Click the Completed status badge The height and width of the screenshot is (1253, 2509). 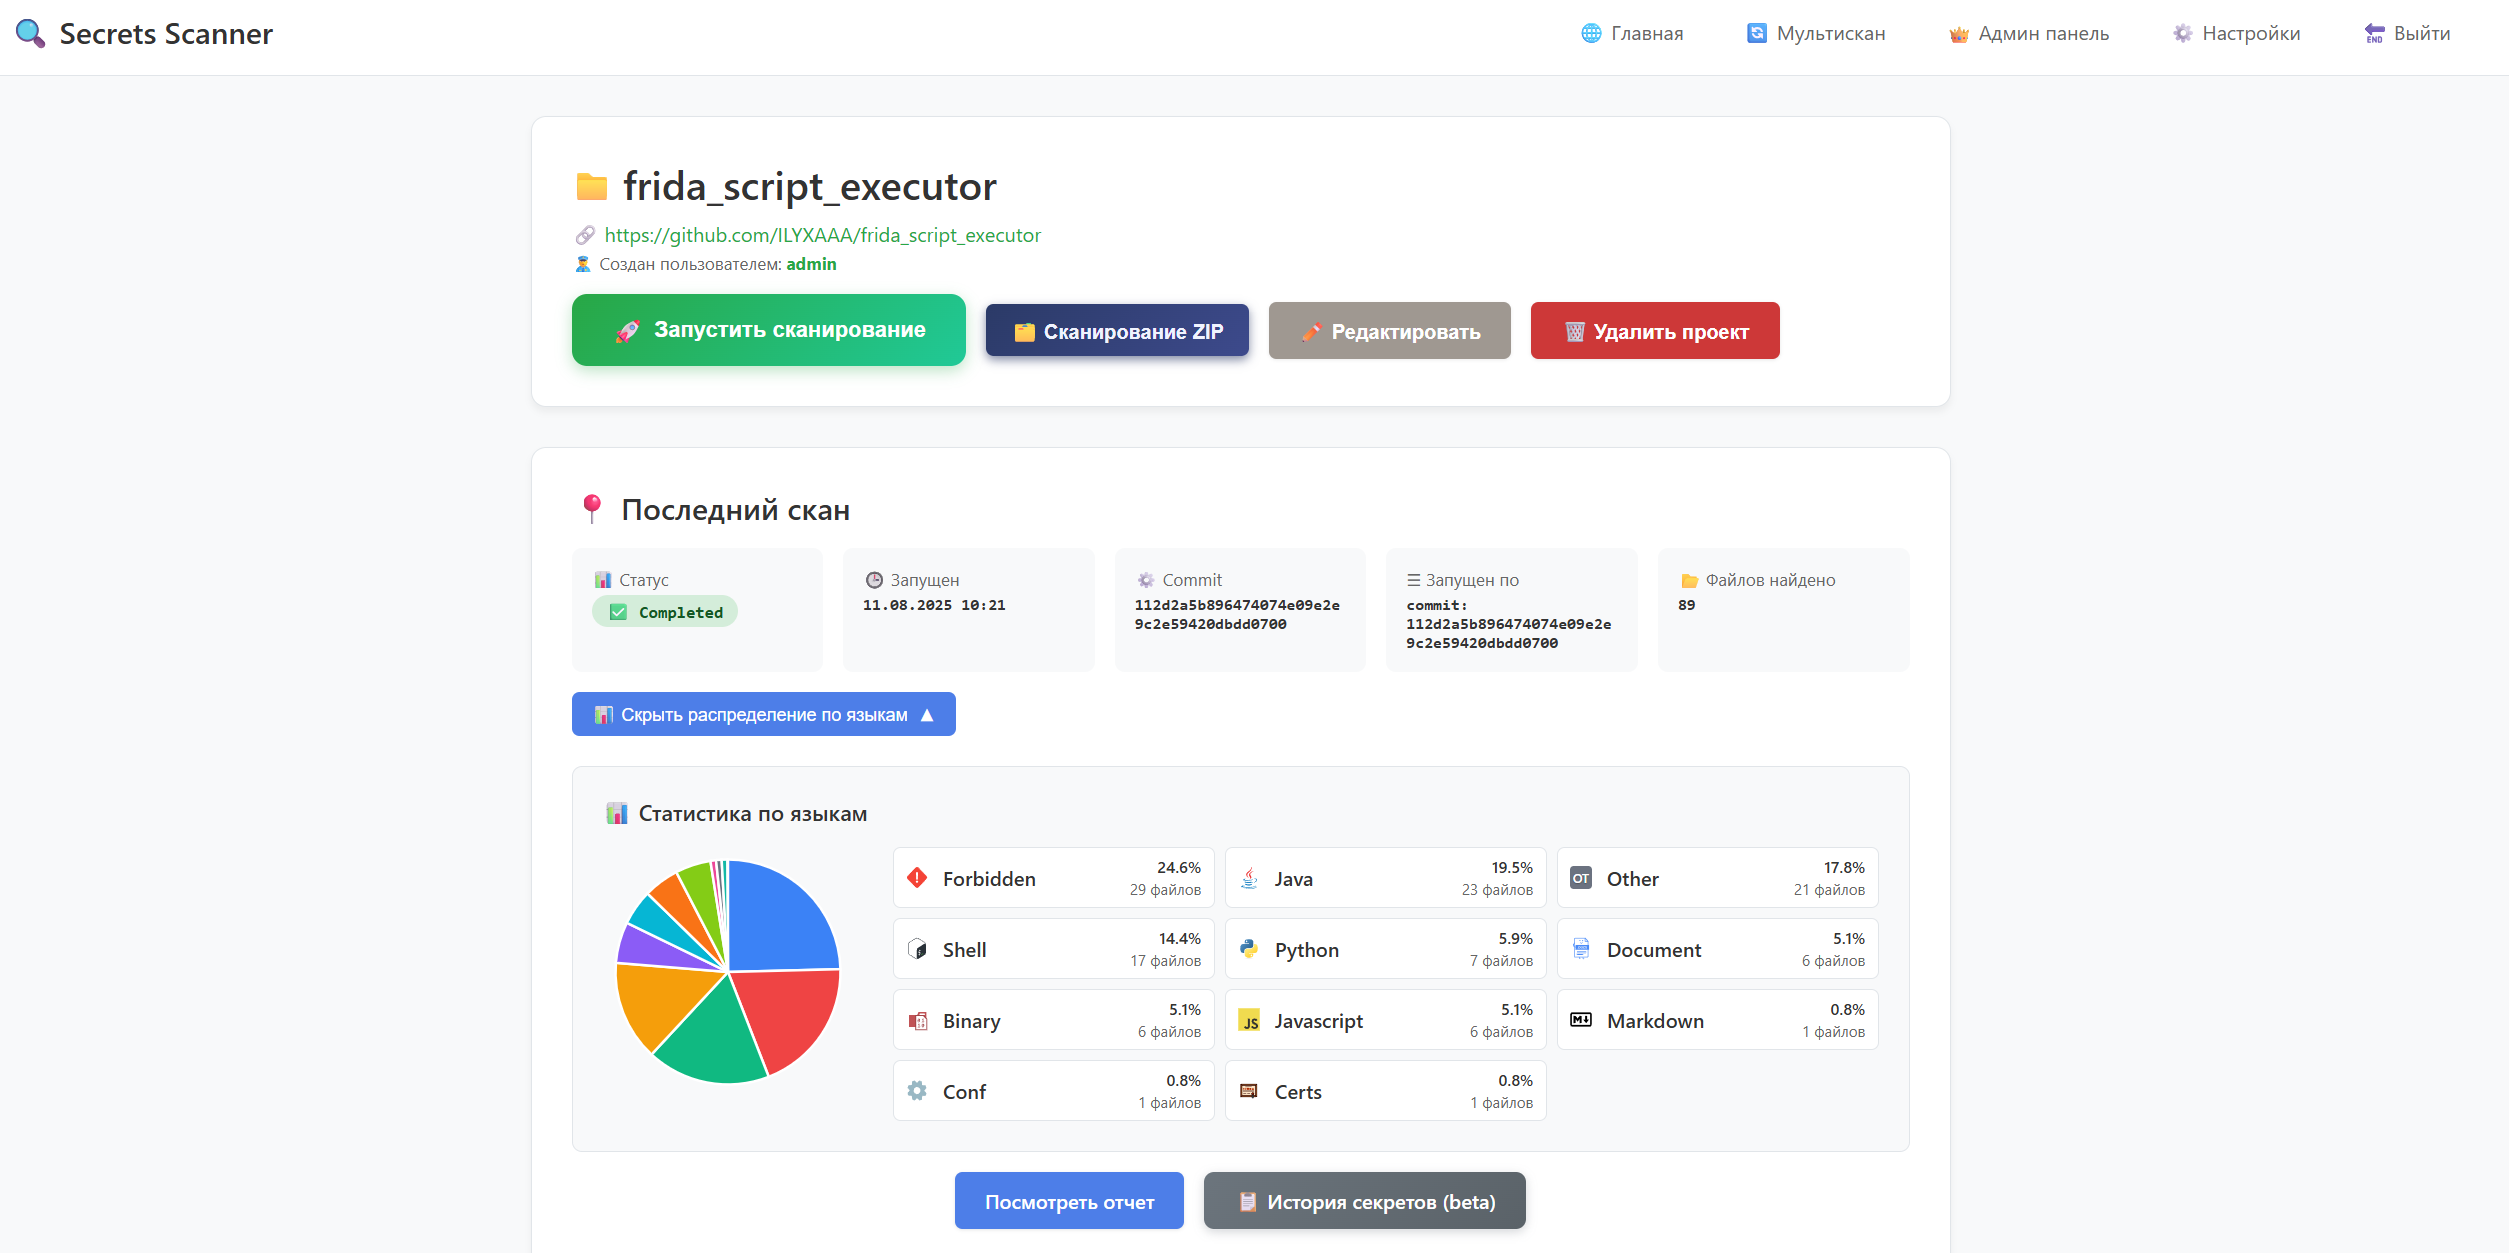665,612
